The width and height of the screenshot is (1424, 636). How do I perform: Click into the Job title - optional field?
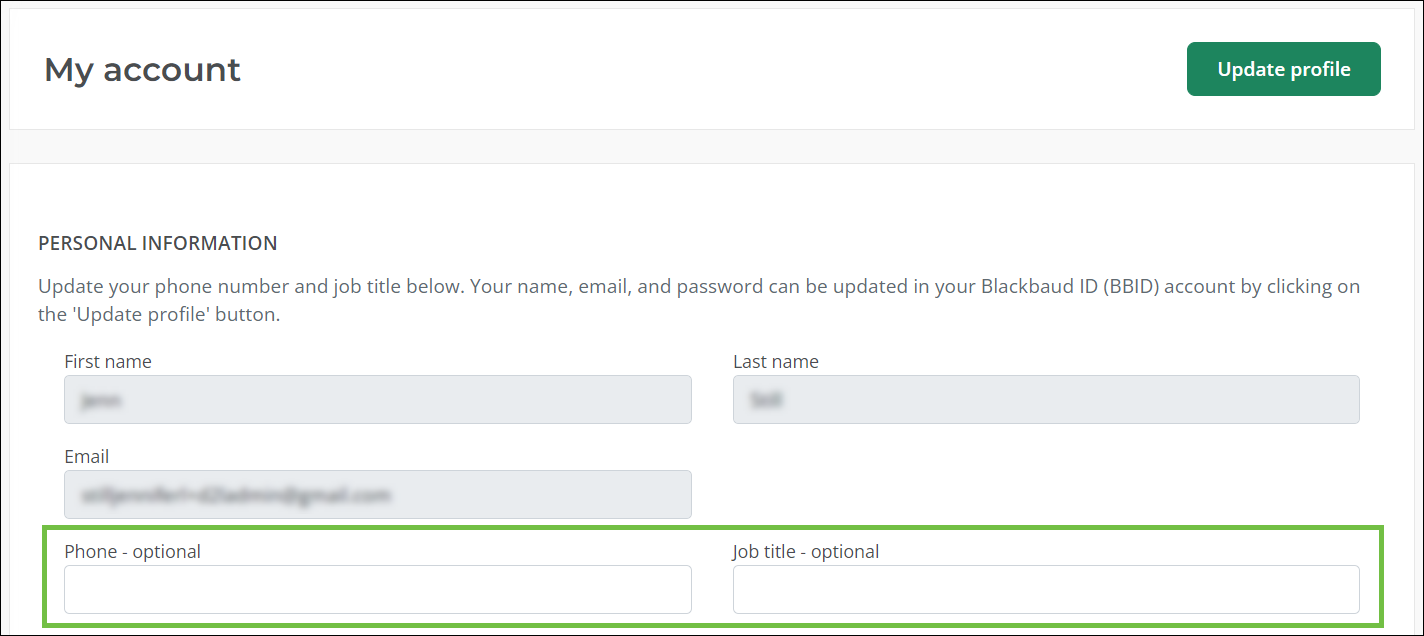point(1045,589)
